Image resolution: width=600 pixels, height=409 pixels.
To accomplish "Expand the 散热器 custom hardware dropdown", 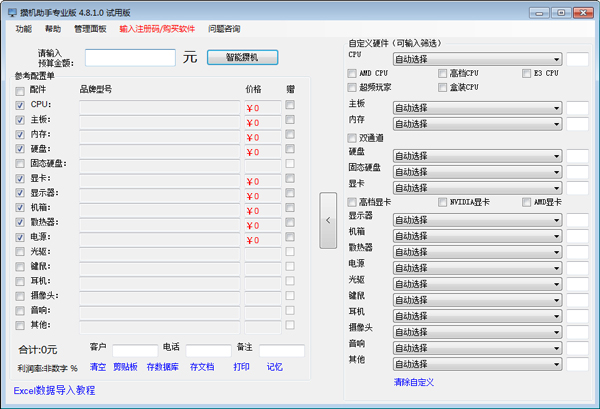I will click(x=478, y=252).
